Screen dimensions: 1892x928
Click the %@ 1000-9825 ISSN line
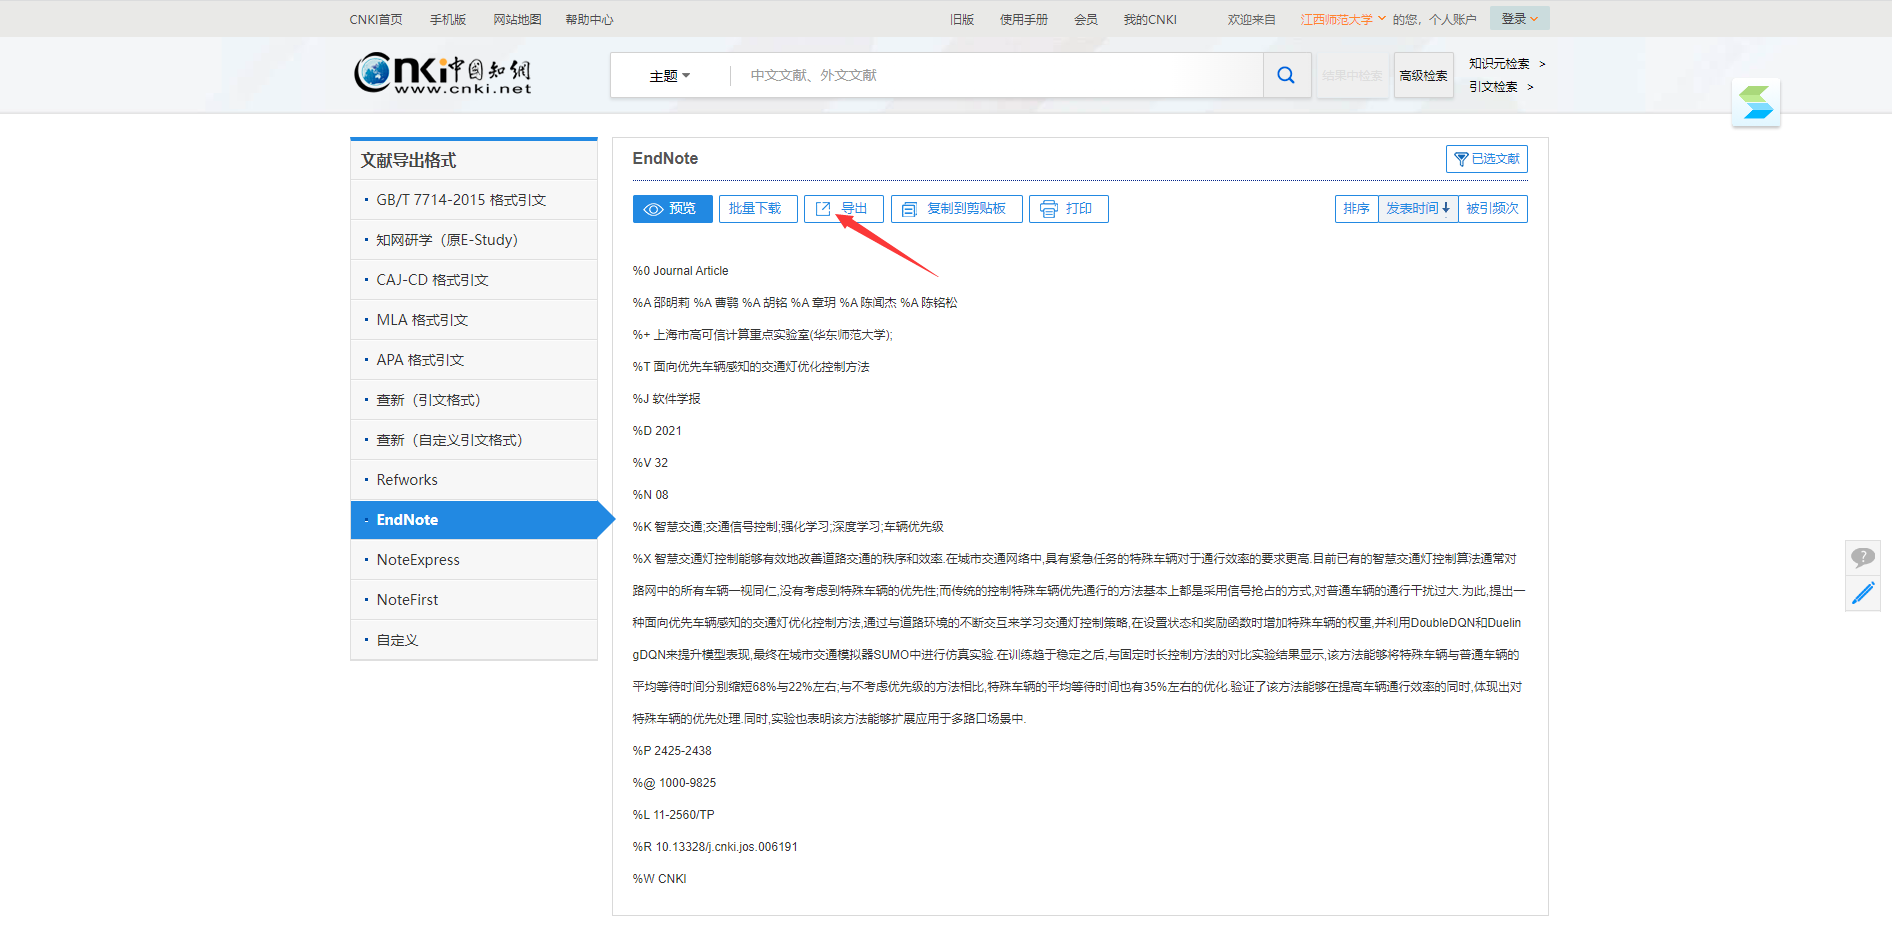tap(674, 783)
